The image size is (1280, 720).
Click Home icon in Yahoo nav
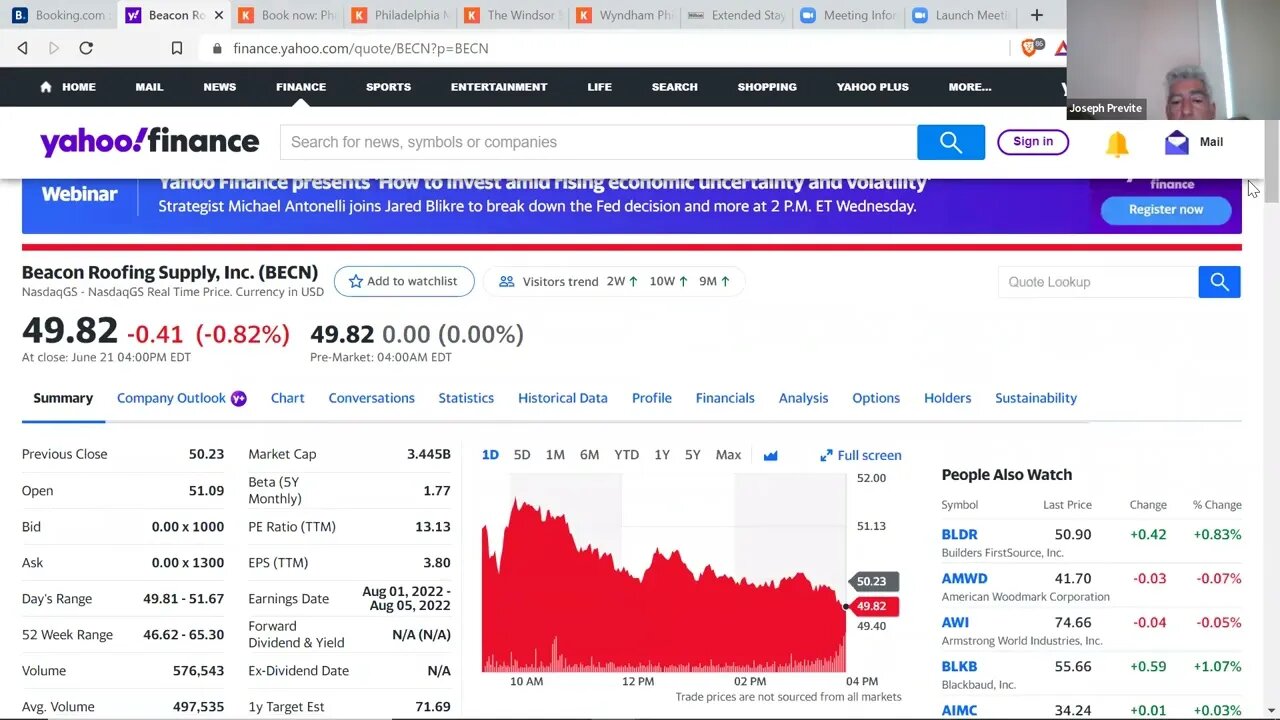[46, 87]
